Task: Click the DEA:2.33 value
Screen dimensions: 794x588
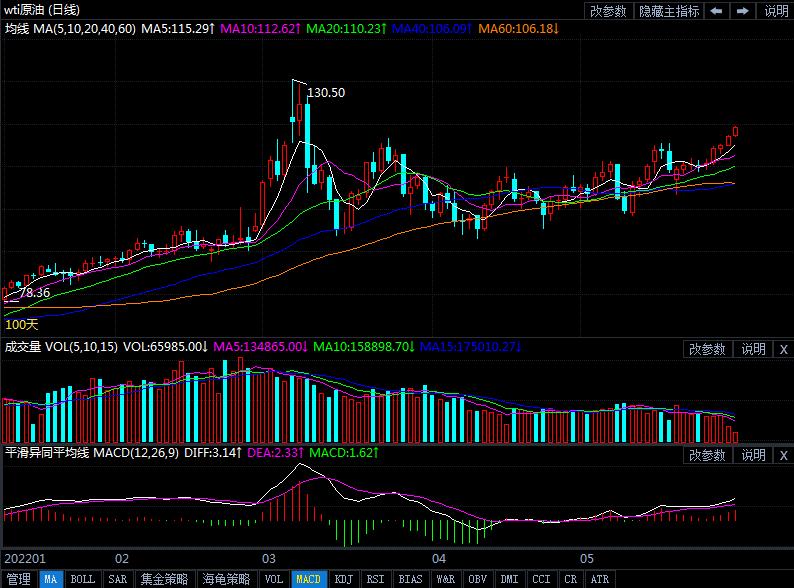Action: tap(275, 453)
